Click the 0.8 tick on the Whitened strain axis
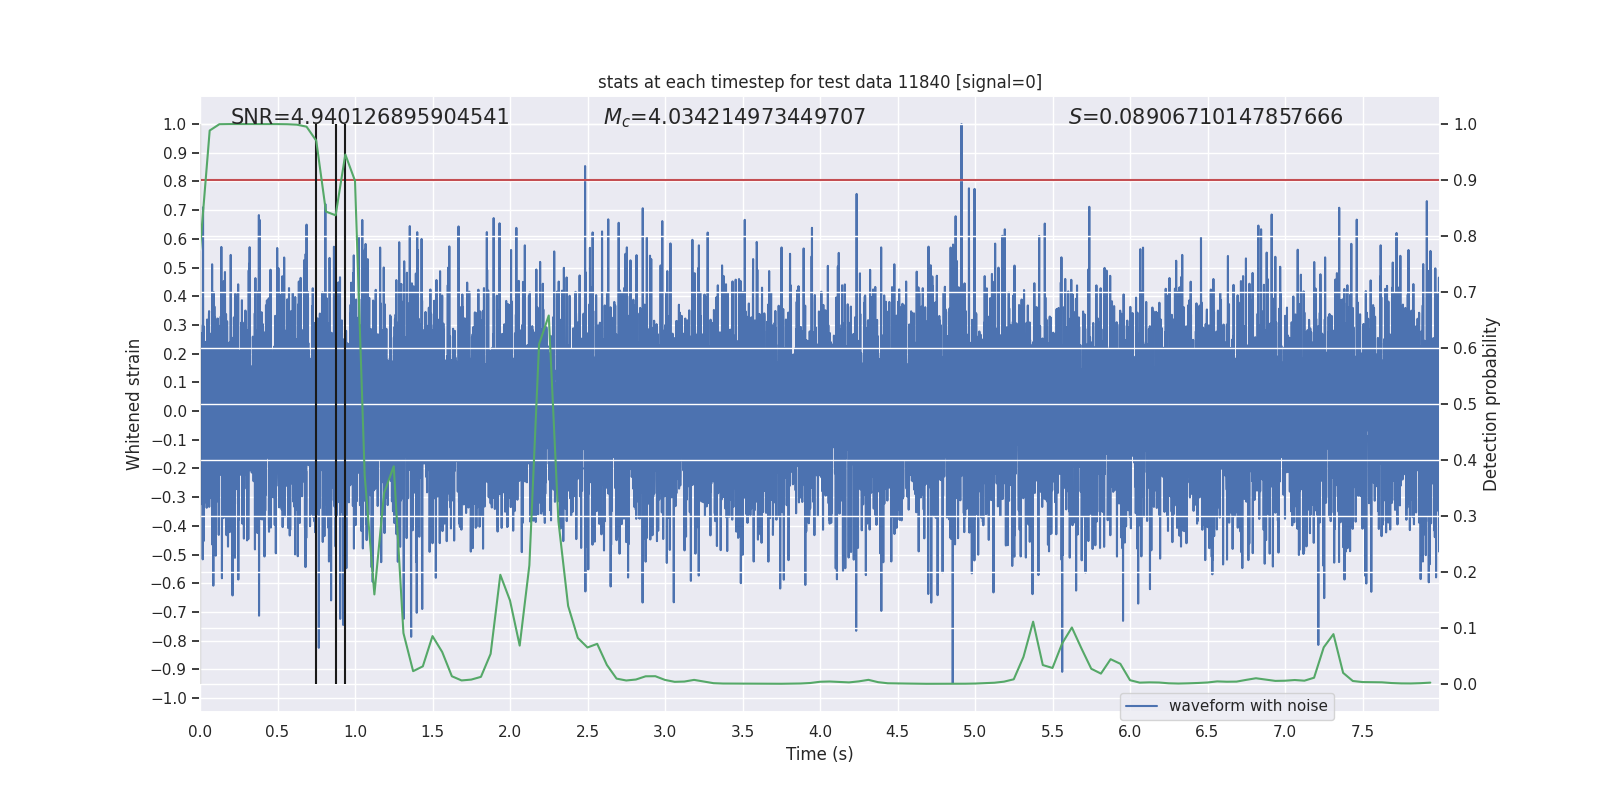The height and width of the screenshot is (800, 1600). coord(175,182)
